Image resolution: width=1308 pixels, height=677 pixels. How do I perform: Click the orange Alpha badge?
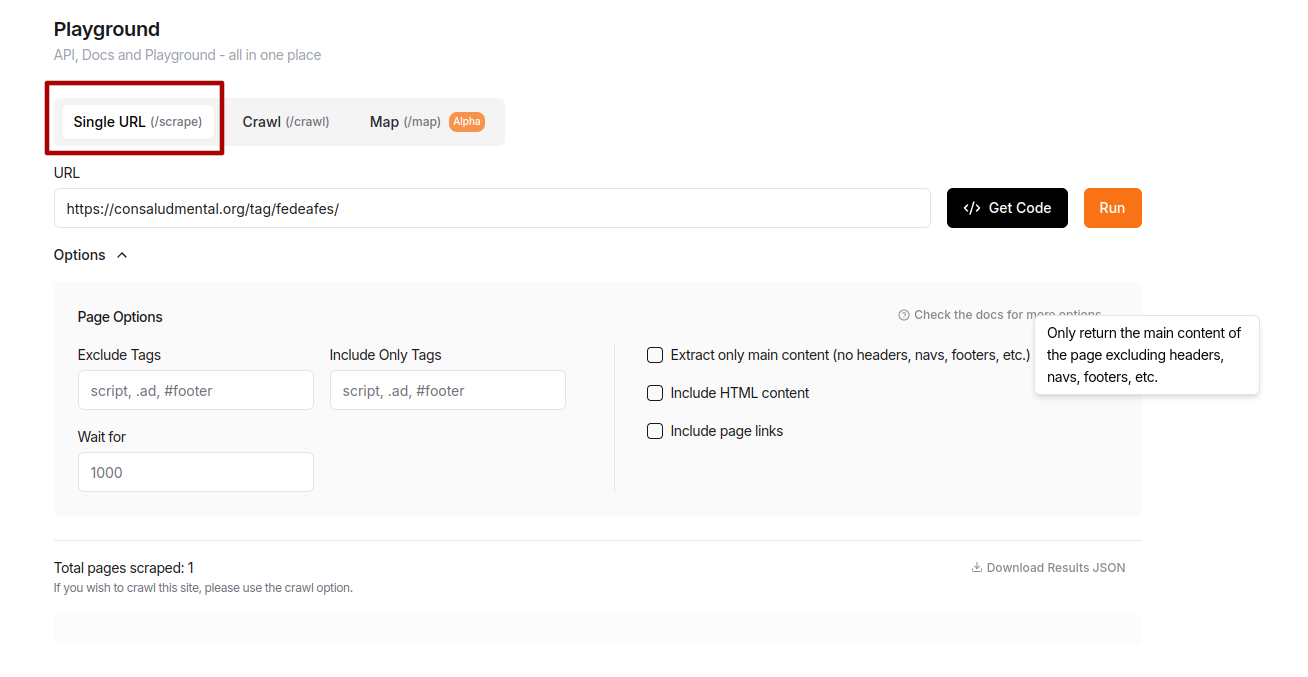pos(467,122)
